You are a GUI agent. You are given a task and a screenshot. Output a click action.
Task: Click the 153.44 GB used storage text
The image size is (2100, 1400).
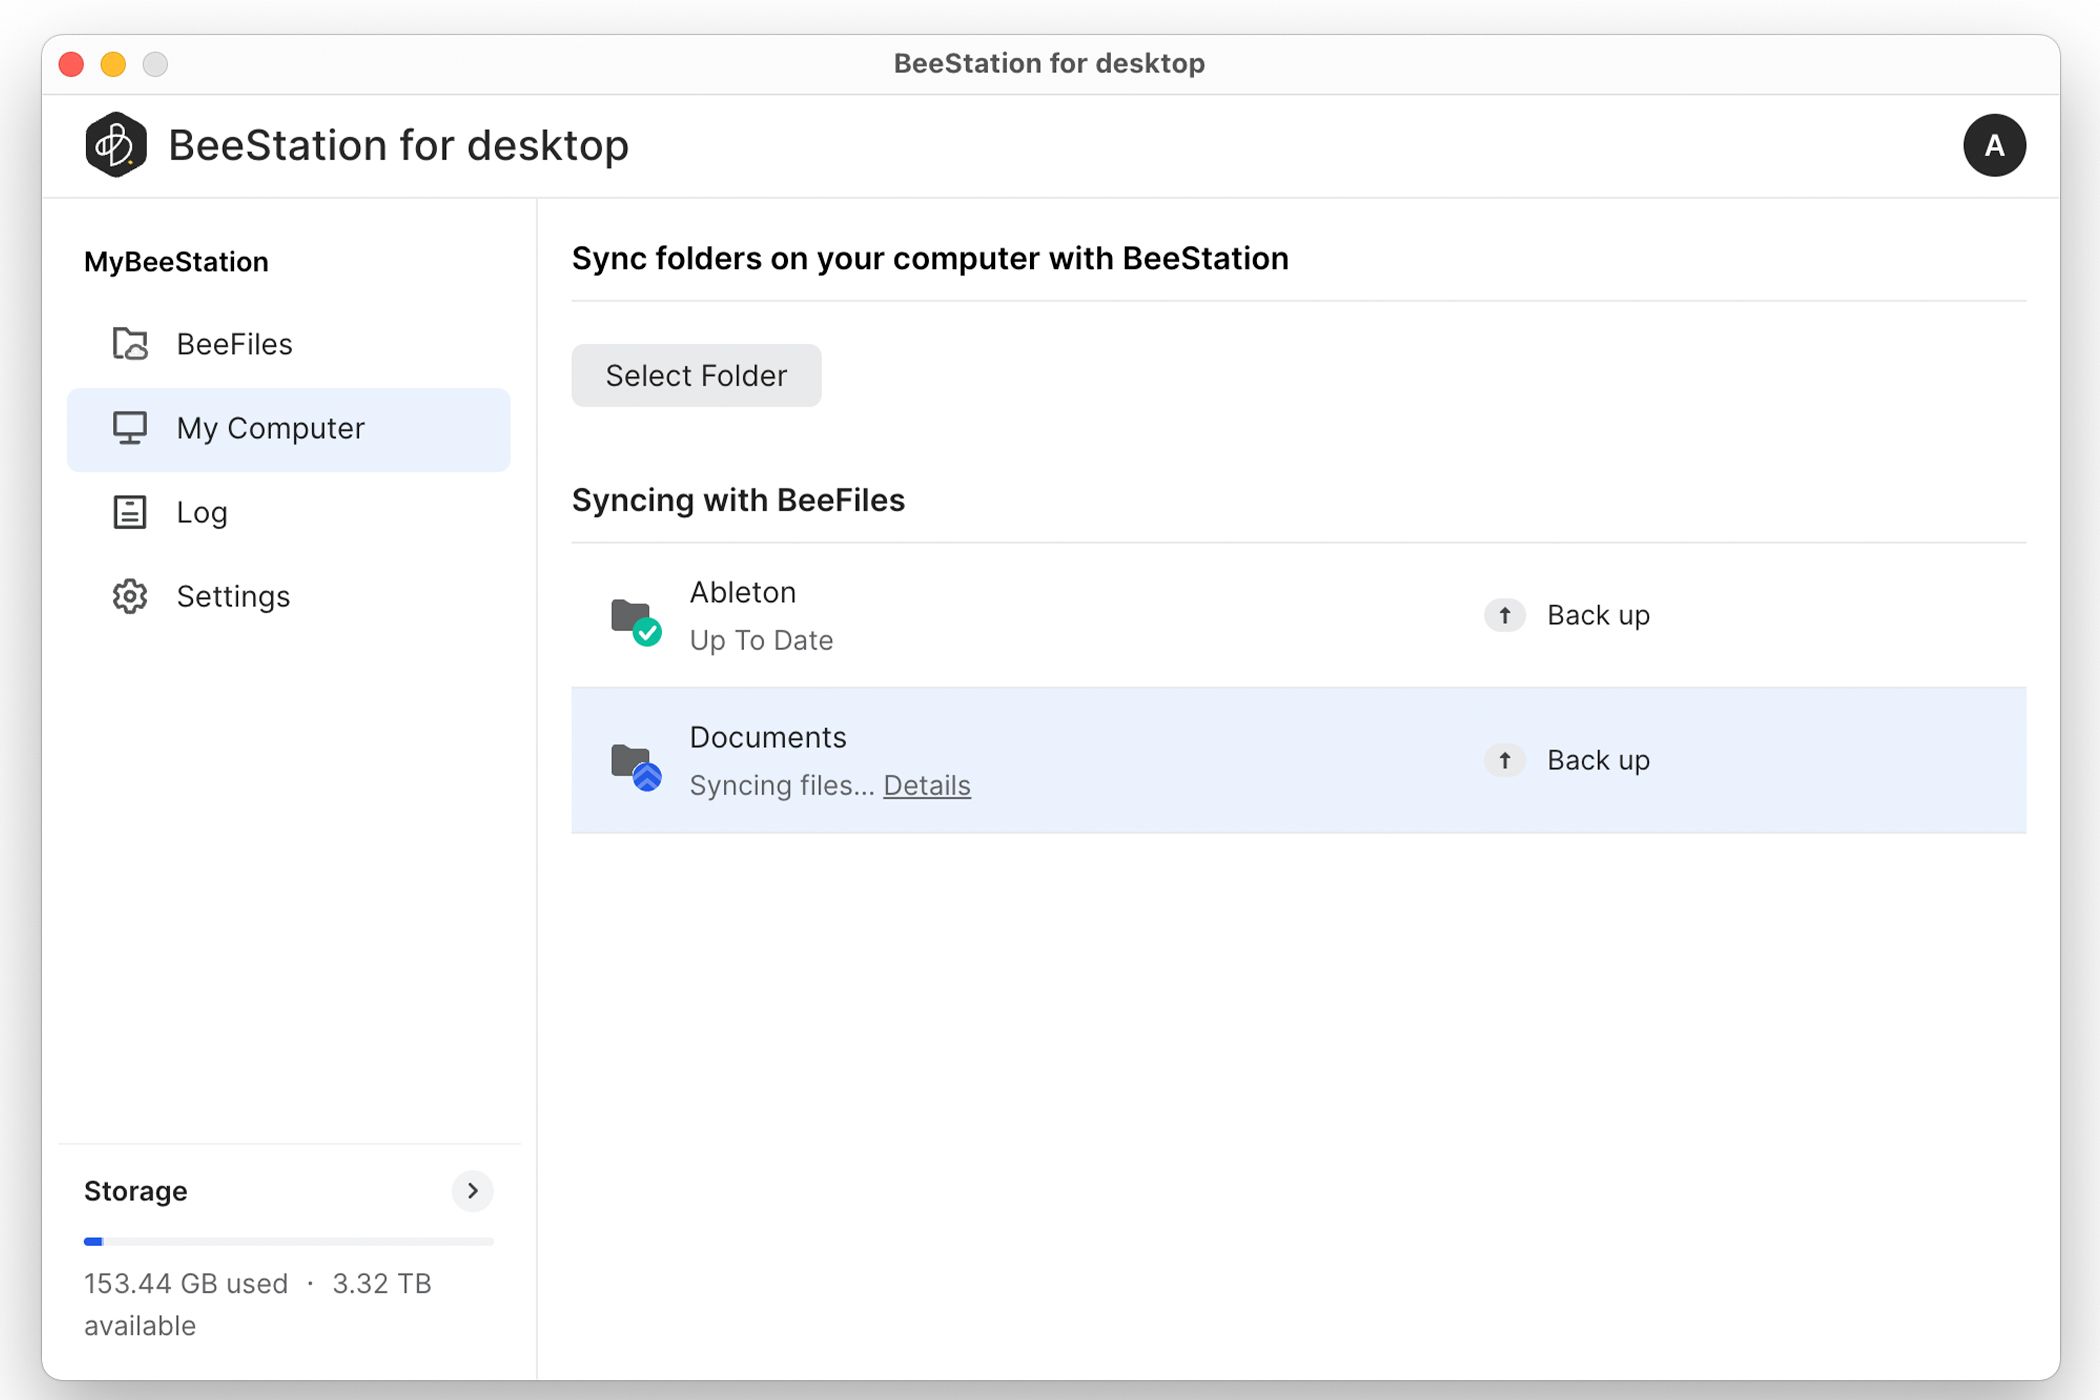click(186, 1283)
